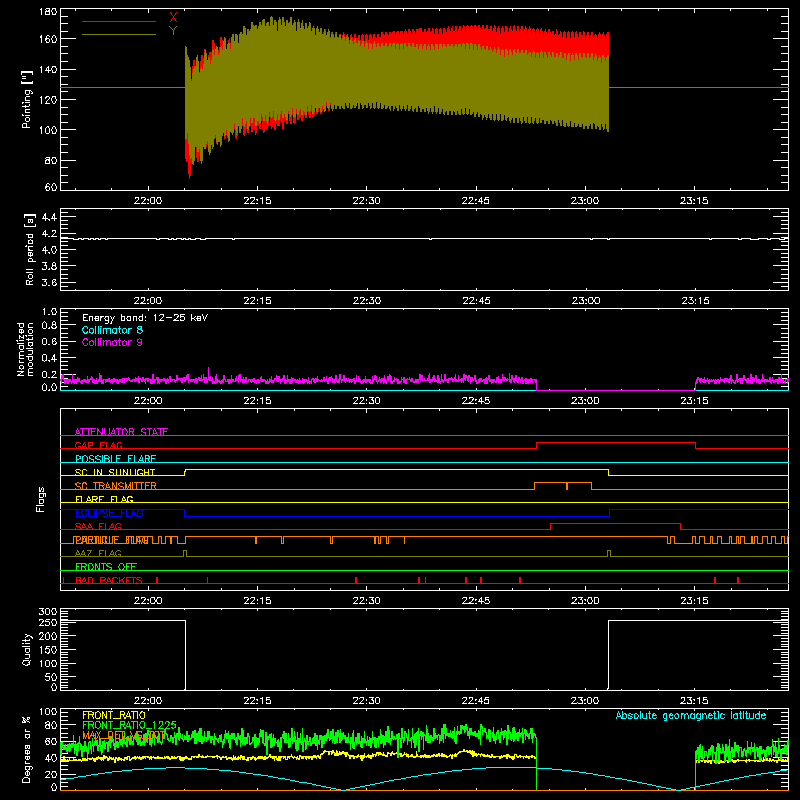This screenshot has width=800, height=800.
Task: Select the orange PARTICLE_FLAG label
Action: [112, 539]
